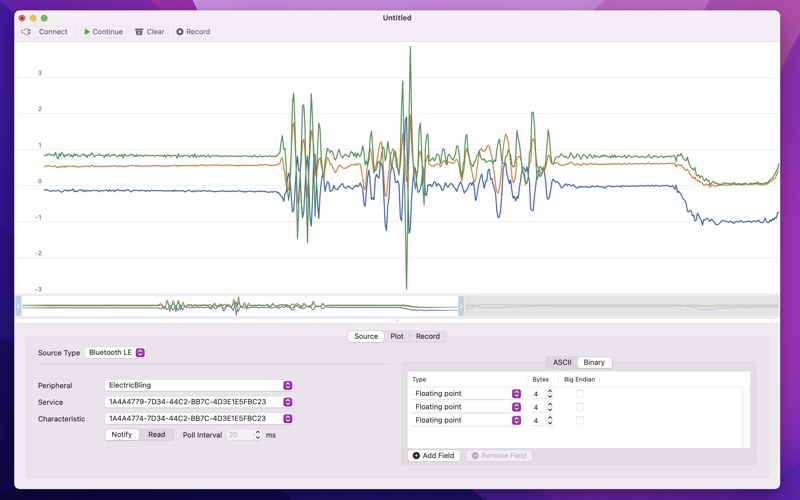The width and height of the screenshot is (800, 500).
Task: Start capture with the Record icon
Action: click(180, 32)
